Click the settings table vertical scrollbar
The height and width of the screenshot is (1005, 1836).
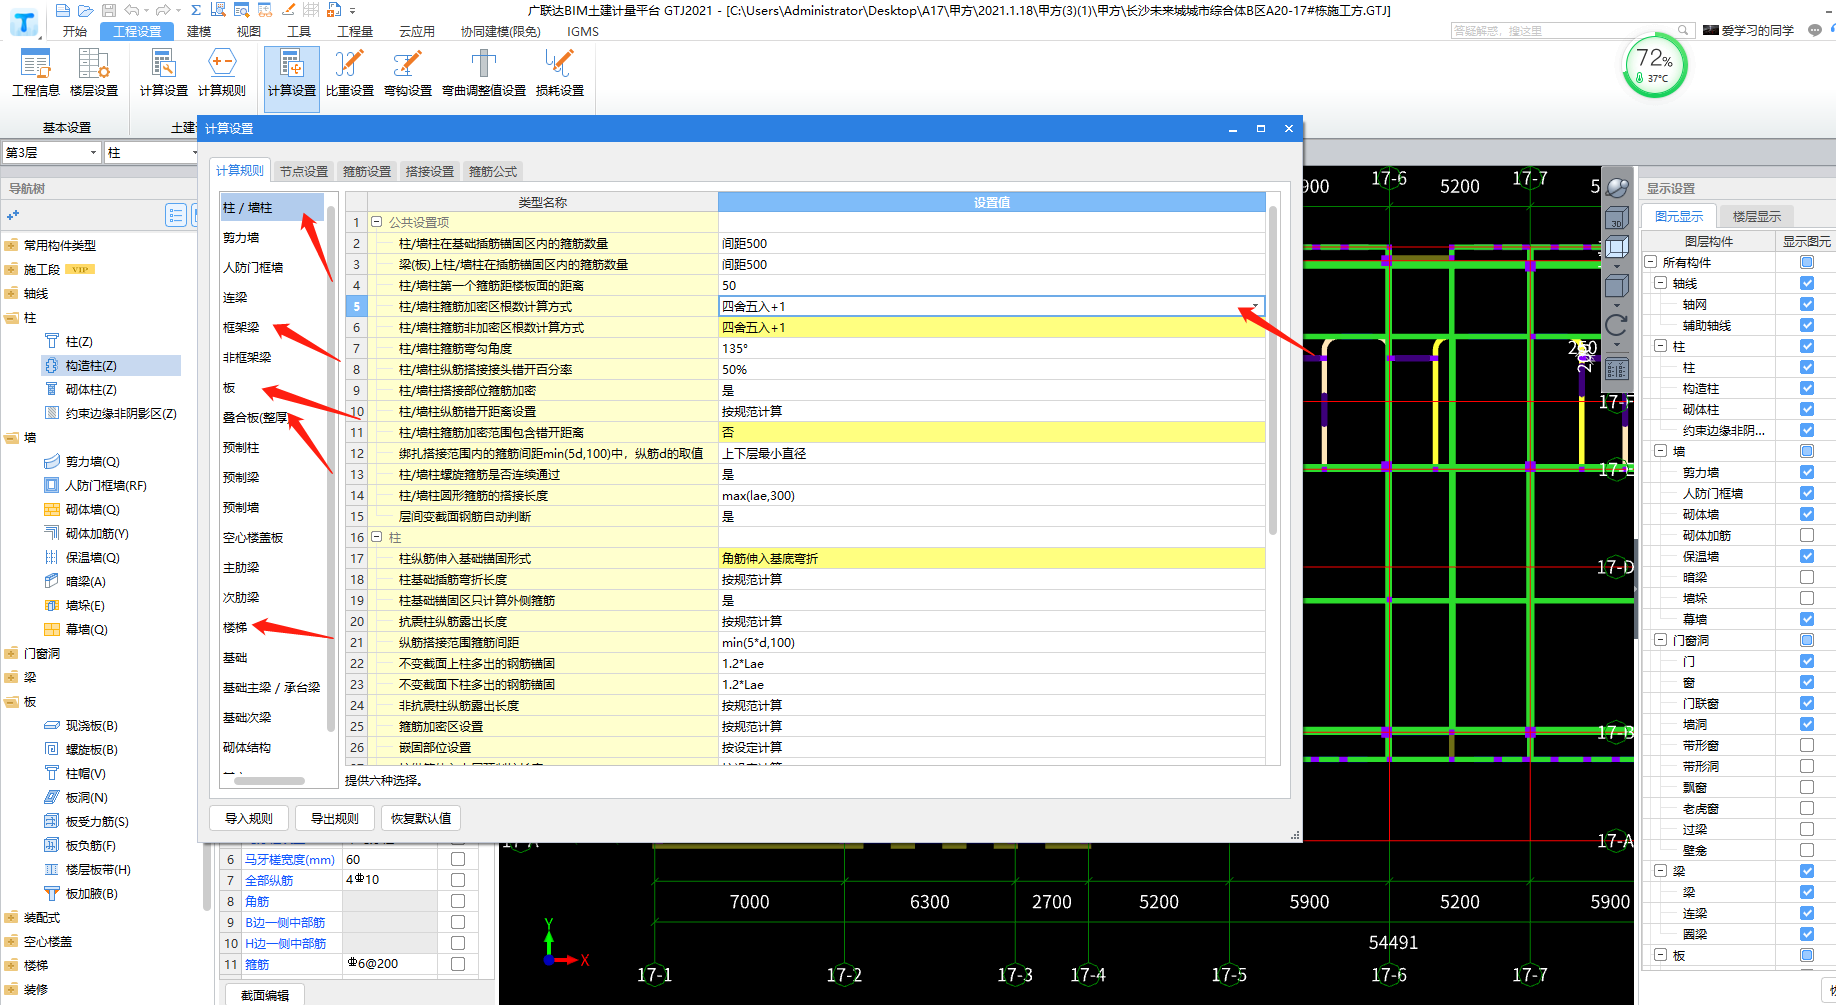coord(1273,370)
